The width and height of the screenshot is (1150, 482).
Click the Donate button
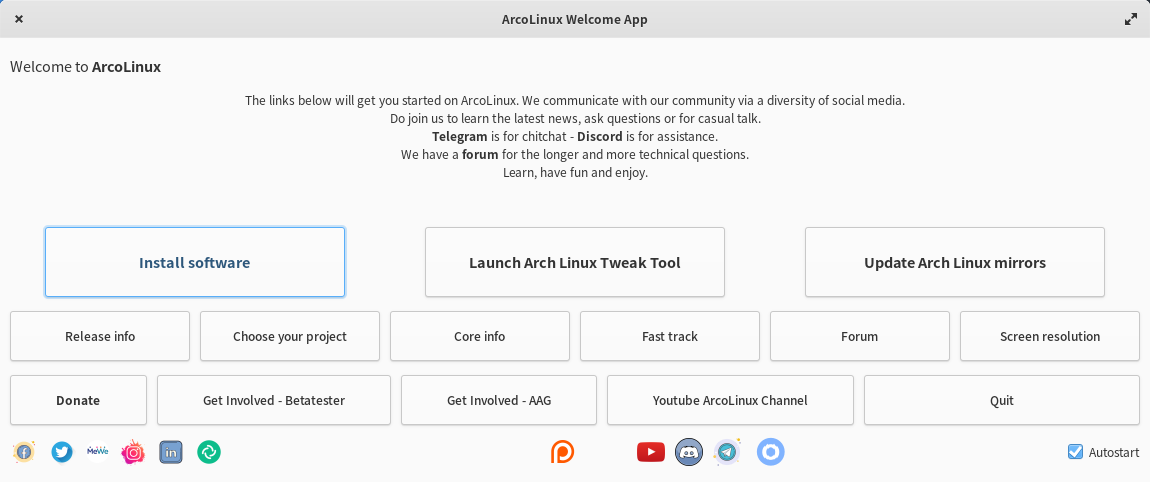78,400
